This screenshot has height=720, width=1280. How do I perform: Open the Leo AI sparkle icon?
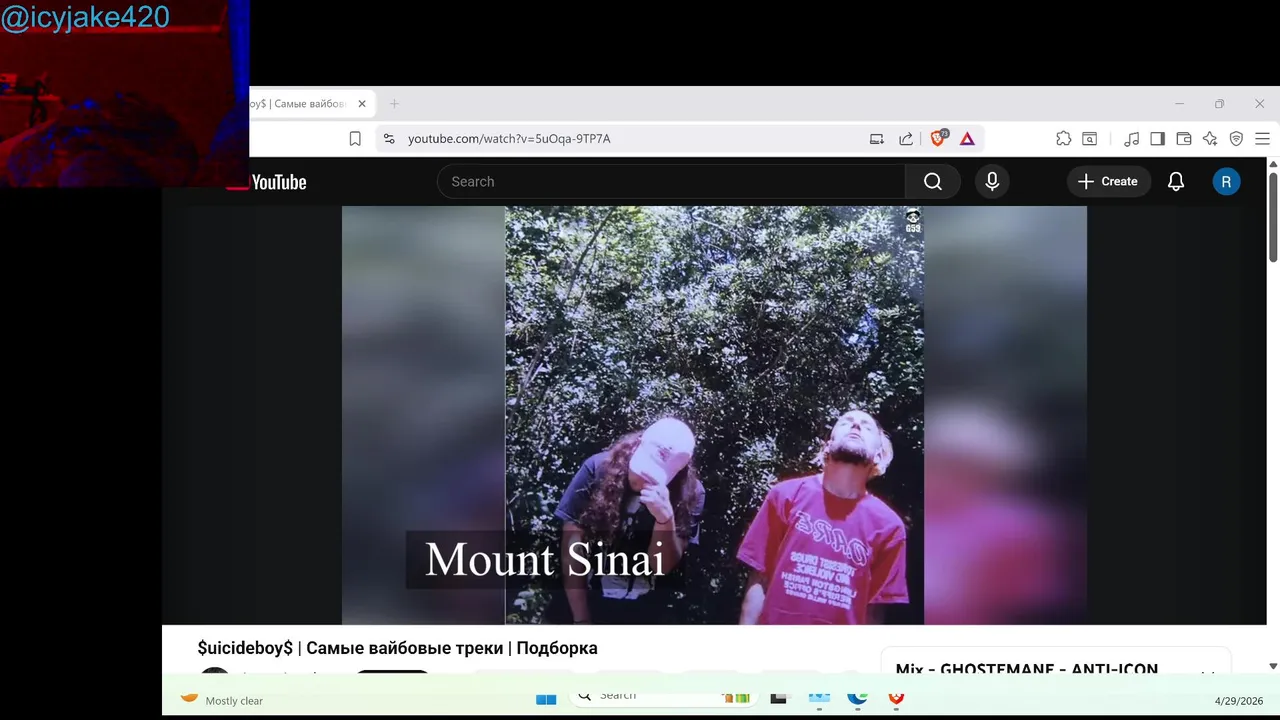(1210, 139)
